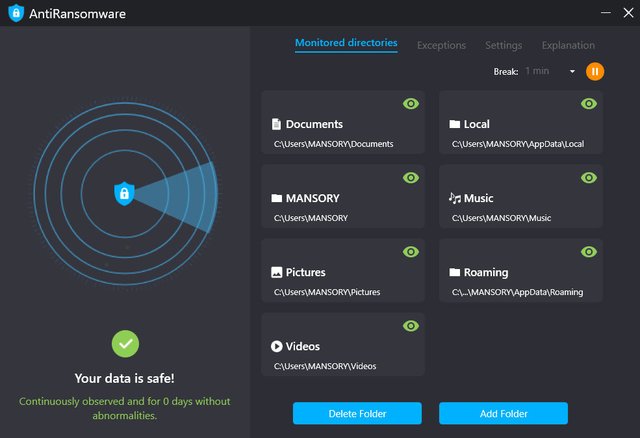Click the Add Folder button

[503, 413]
